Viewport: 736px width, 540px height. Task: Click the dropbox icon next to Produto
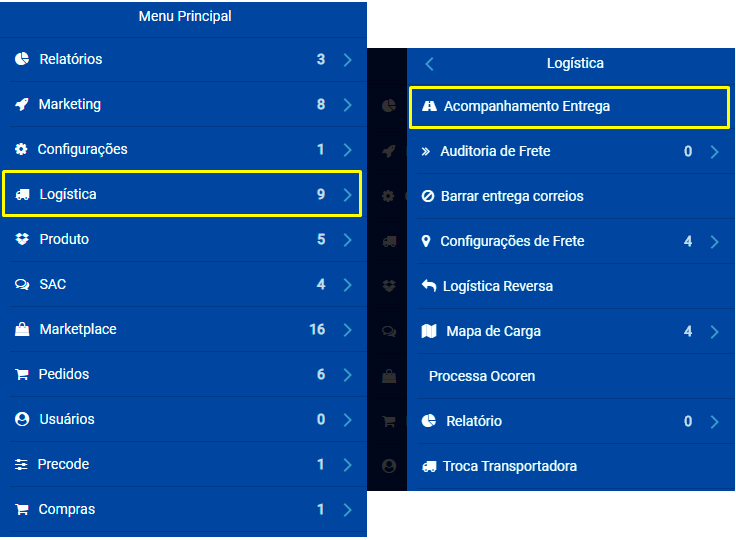(22, 239)
